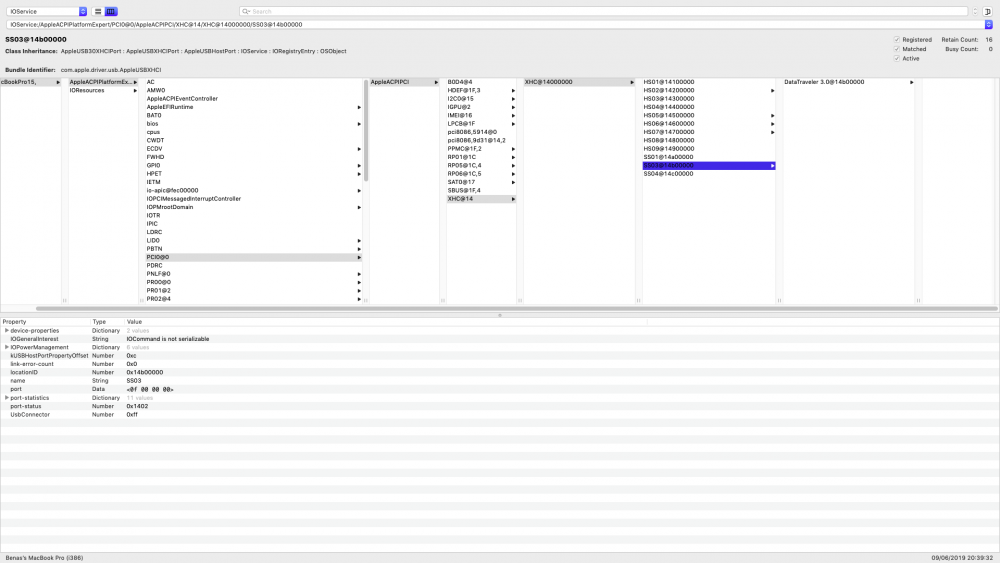Click the vertical scrollbar beside the AC list
Viewport: 1000px width, 563px height.
tap(366, 131)
